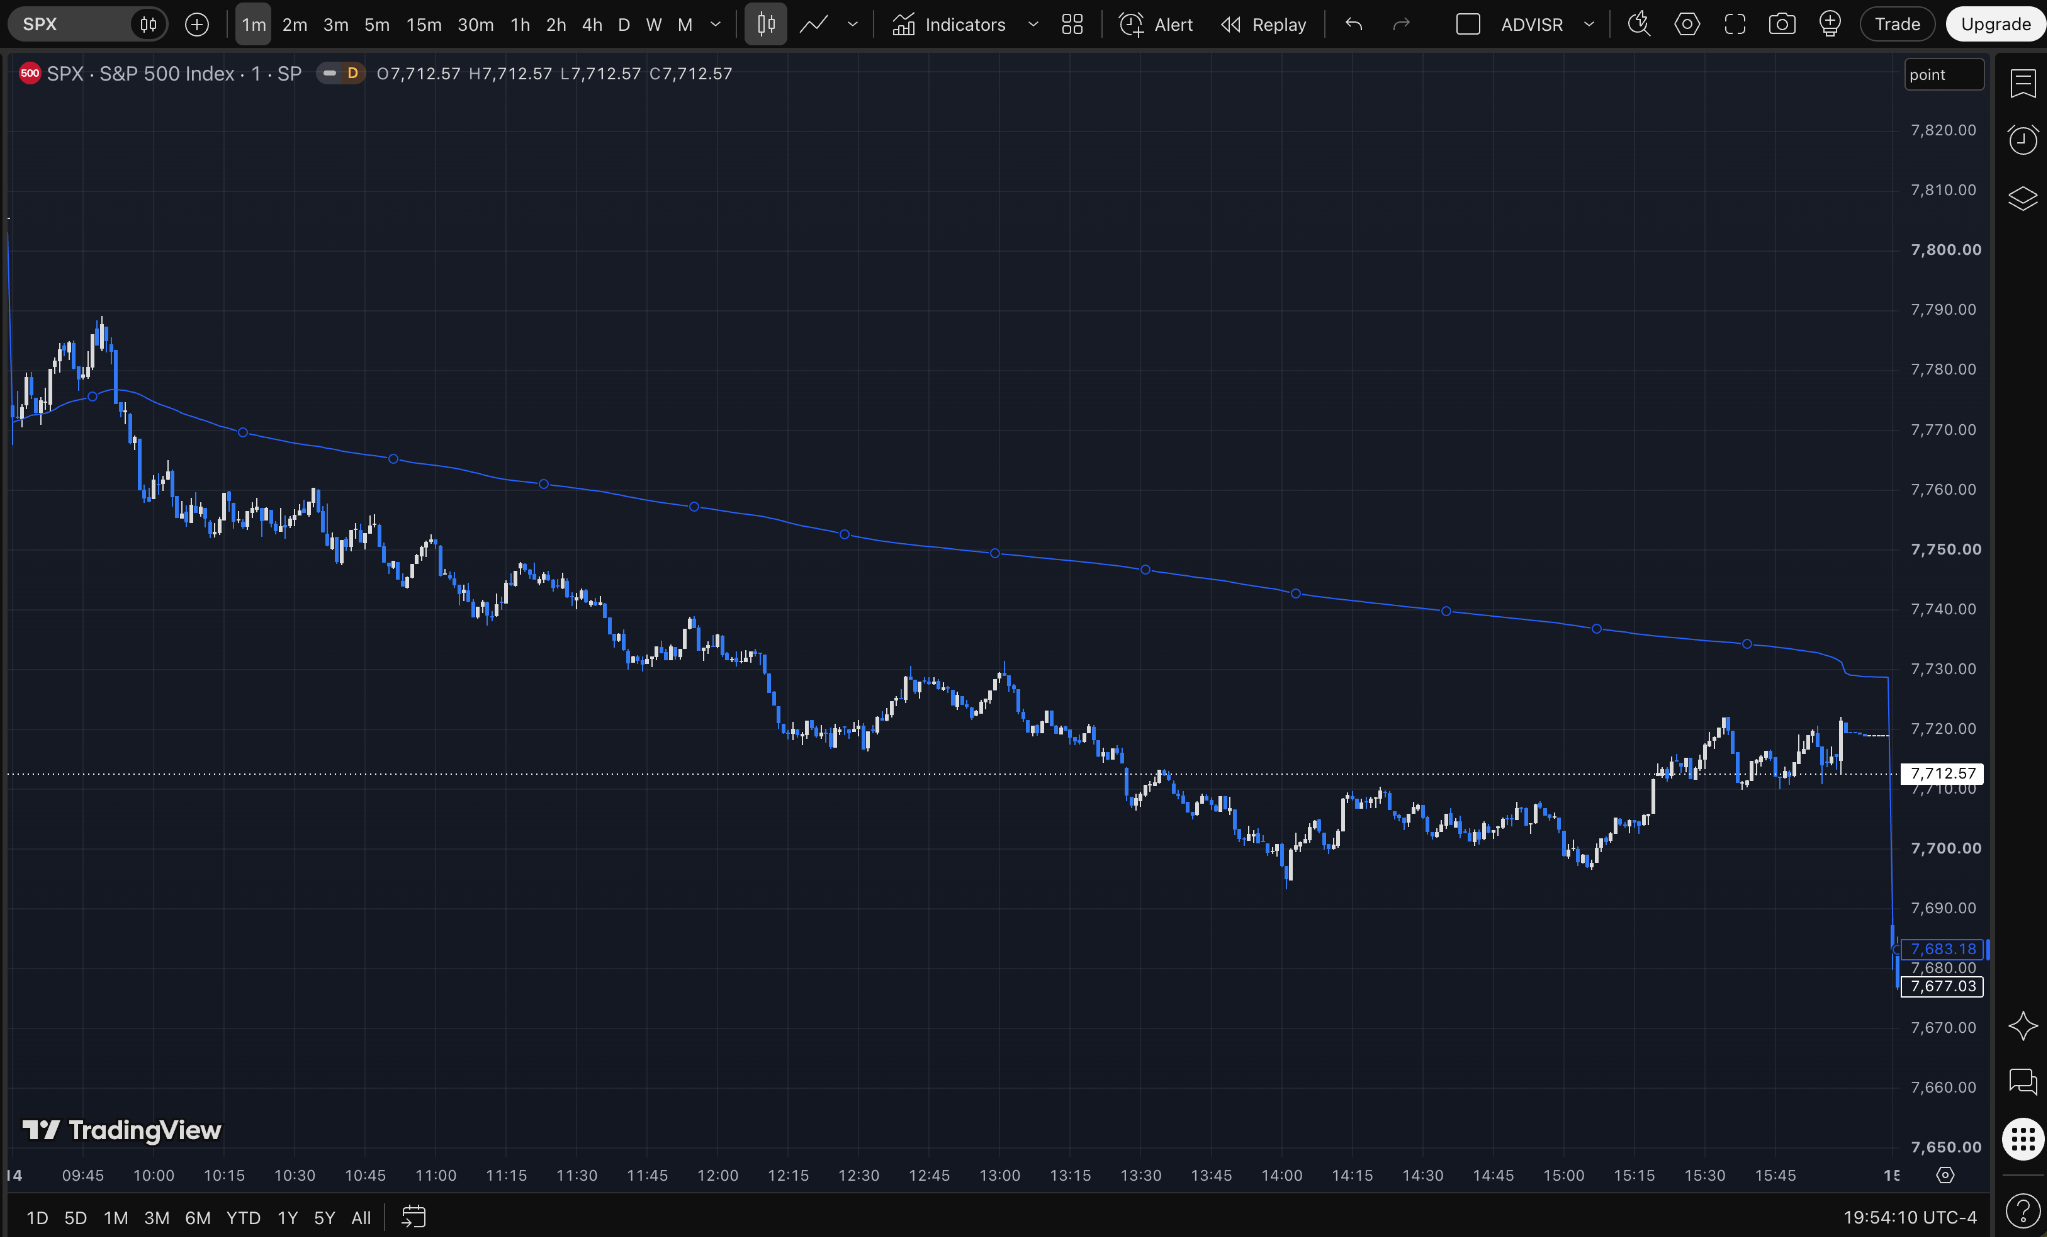Viewport: 2047px width, 1237px height.
Task: Open the object tree layers icon
Action: [x=2023, y=198]
